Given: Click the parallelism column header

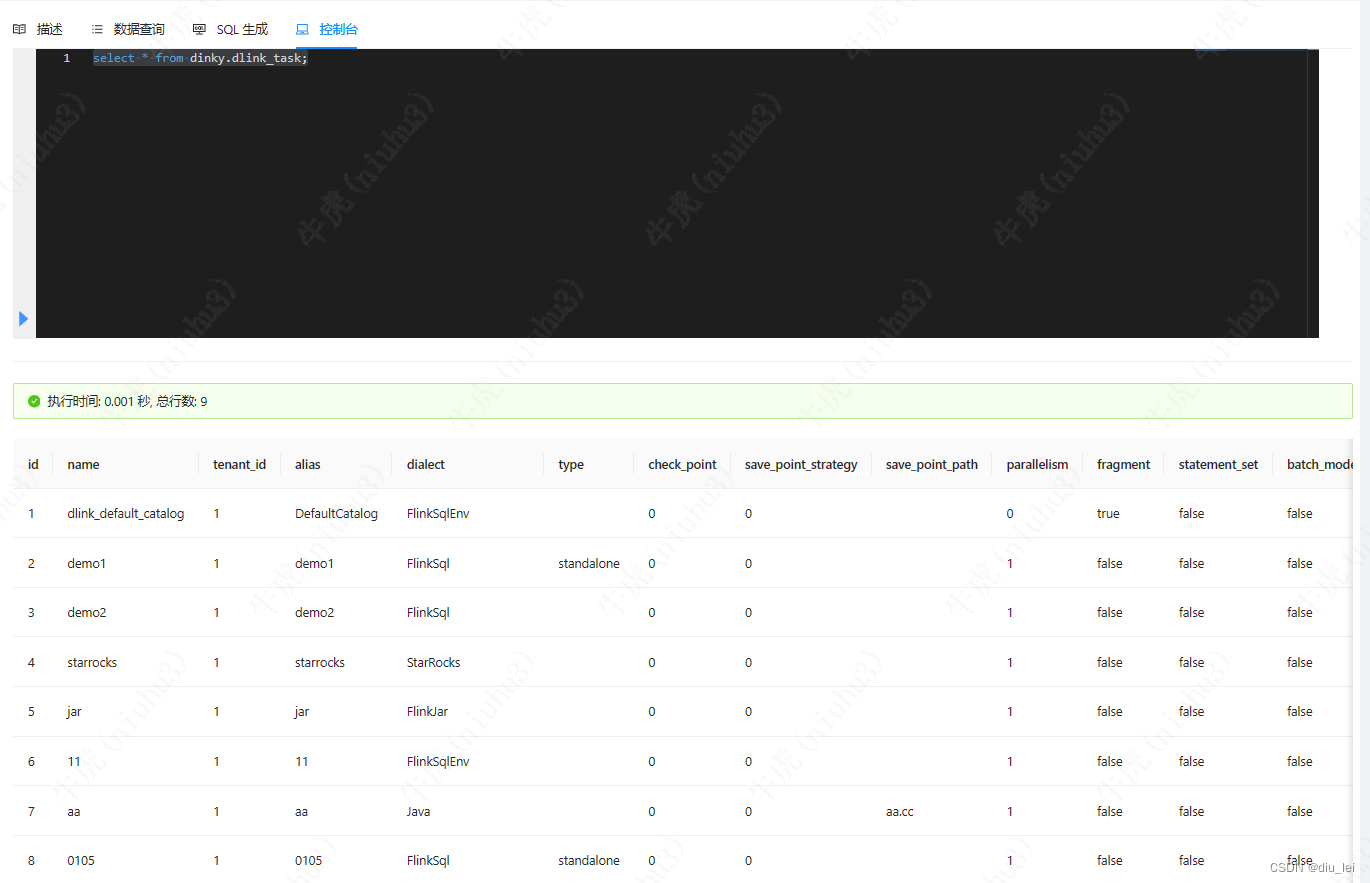Looking at the screenshot, I should pos(1037,464).
